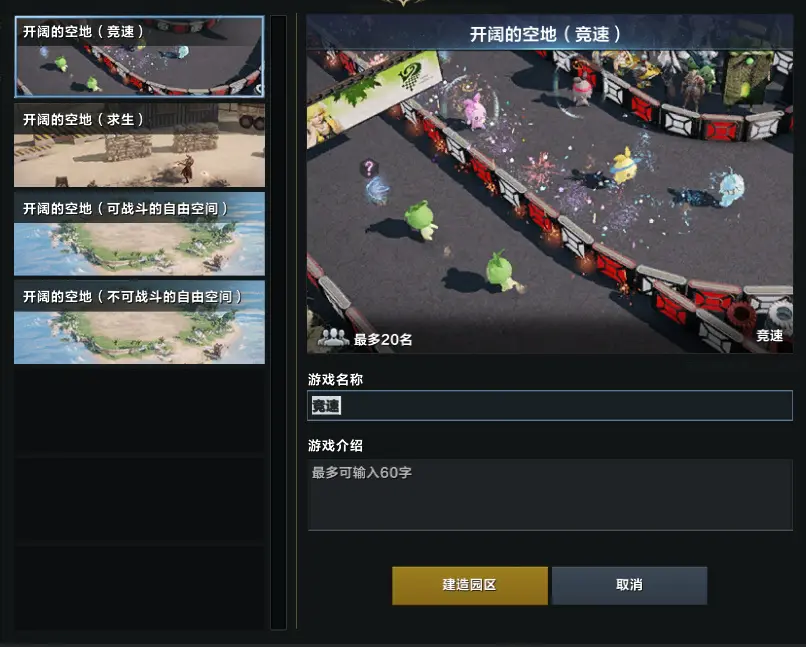This screenshot has height=647, width=806.
Task: Click the large racing map preview image
Action: click(549, 201)
